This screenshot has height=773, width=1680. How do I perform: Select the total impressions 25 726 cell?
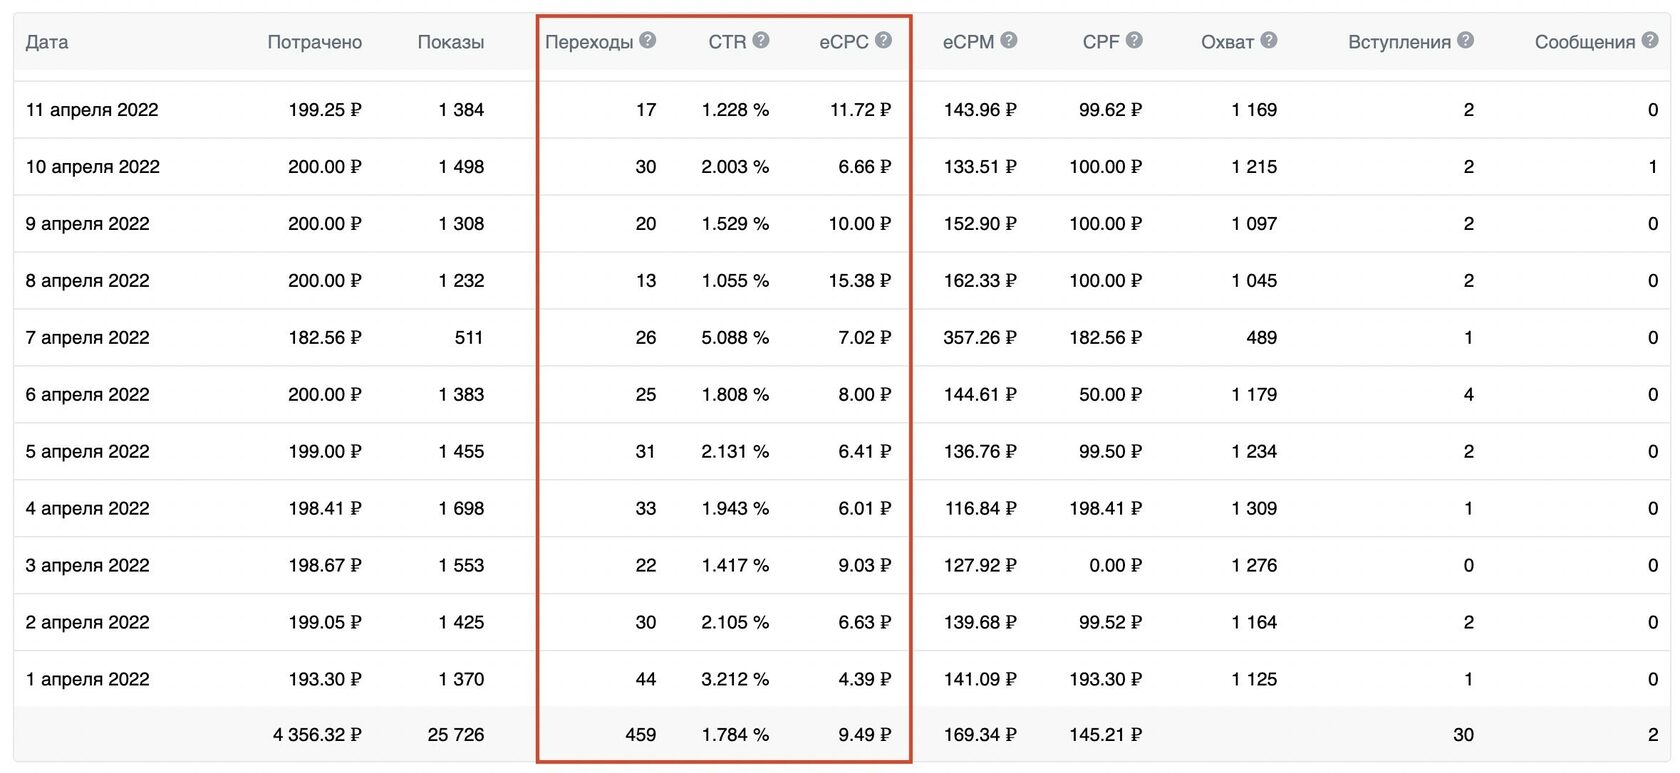point(455,735)
